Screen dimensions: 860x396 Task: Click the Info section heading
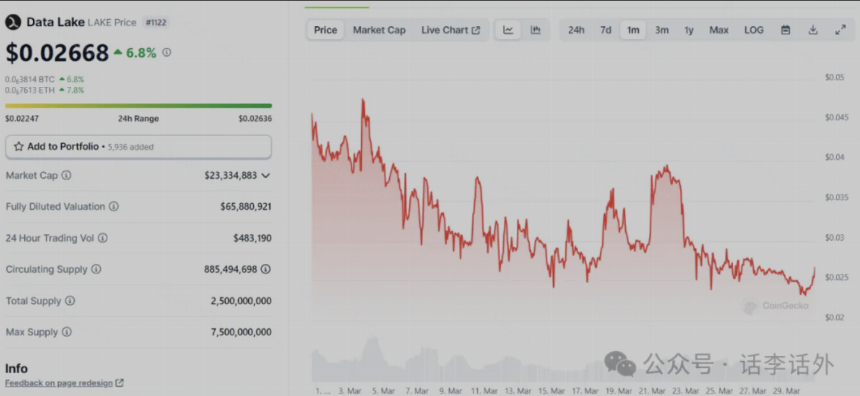click(16, 369)
